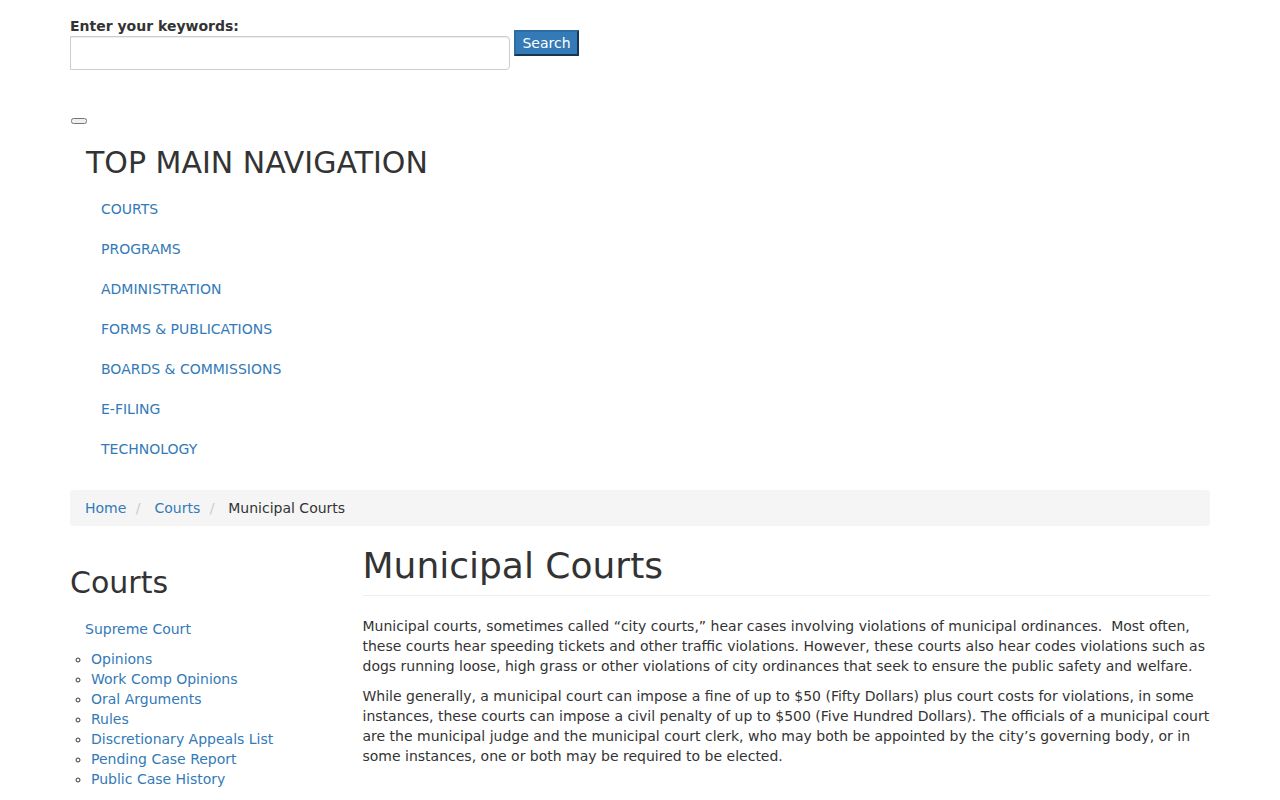The image size is (1280, 800).
Task: Open Oral Arguments in sidebar
Action: point(146,699)
